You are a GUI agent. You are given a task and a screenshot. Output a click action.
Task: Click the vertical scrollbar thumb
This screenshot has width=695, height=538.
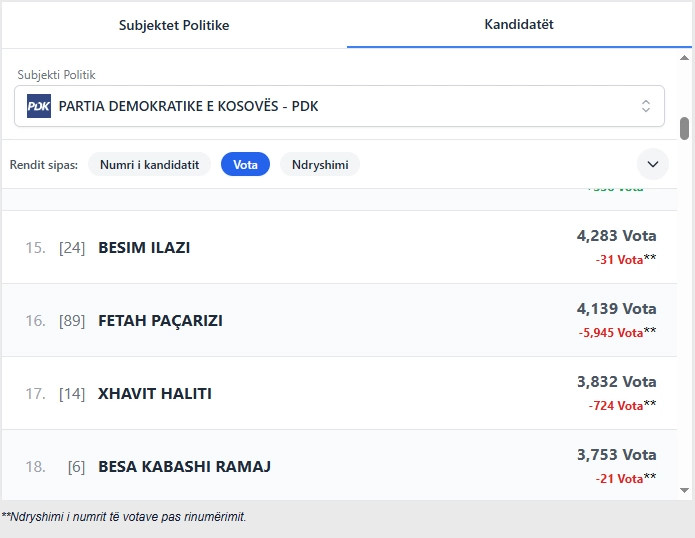685,130
